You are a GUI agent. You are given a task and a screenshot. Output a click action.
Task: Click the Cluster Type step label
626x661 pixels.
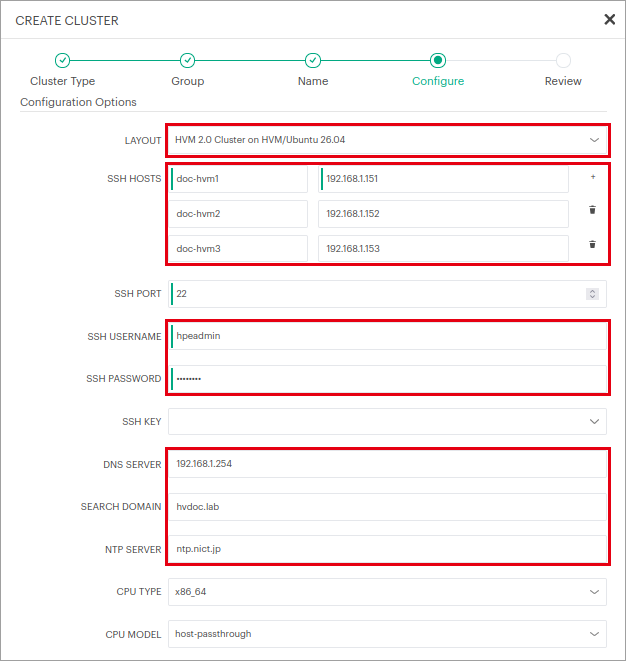(62, 81)
